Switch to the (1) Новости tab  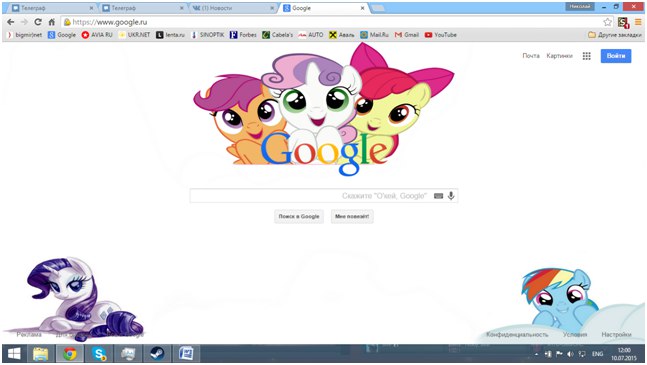(x=231, y=8)
